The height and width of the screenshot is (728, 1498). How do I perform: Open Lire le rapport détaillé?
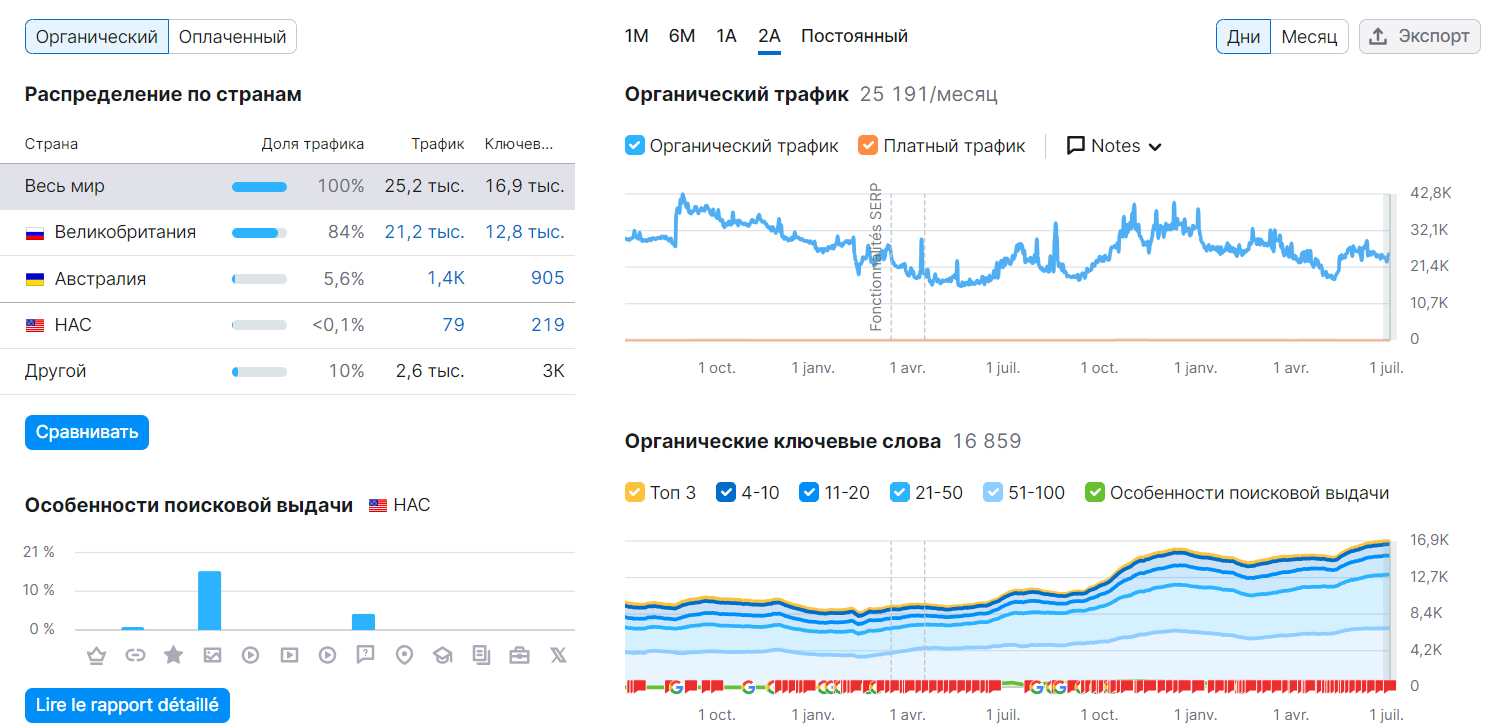coord(126,705)
